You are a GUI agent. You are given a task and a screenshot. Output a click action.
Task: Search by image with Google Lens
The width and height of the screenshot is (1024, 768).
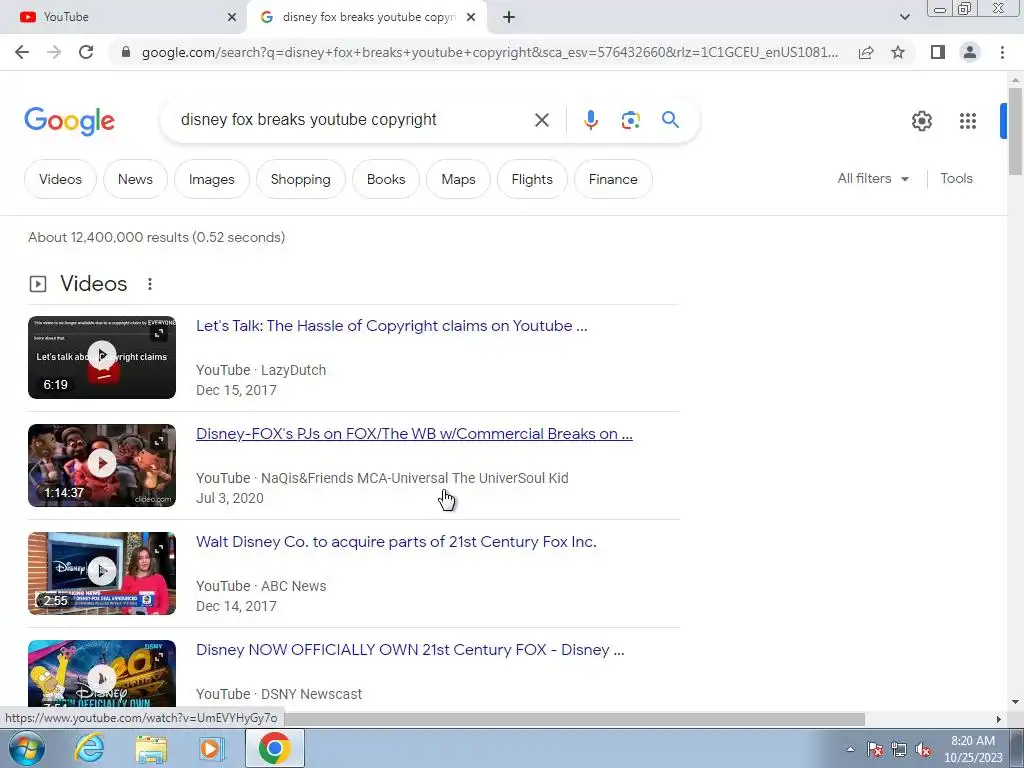point(630,120)
